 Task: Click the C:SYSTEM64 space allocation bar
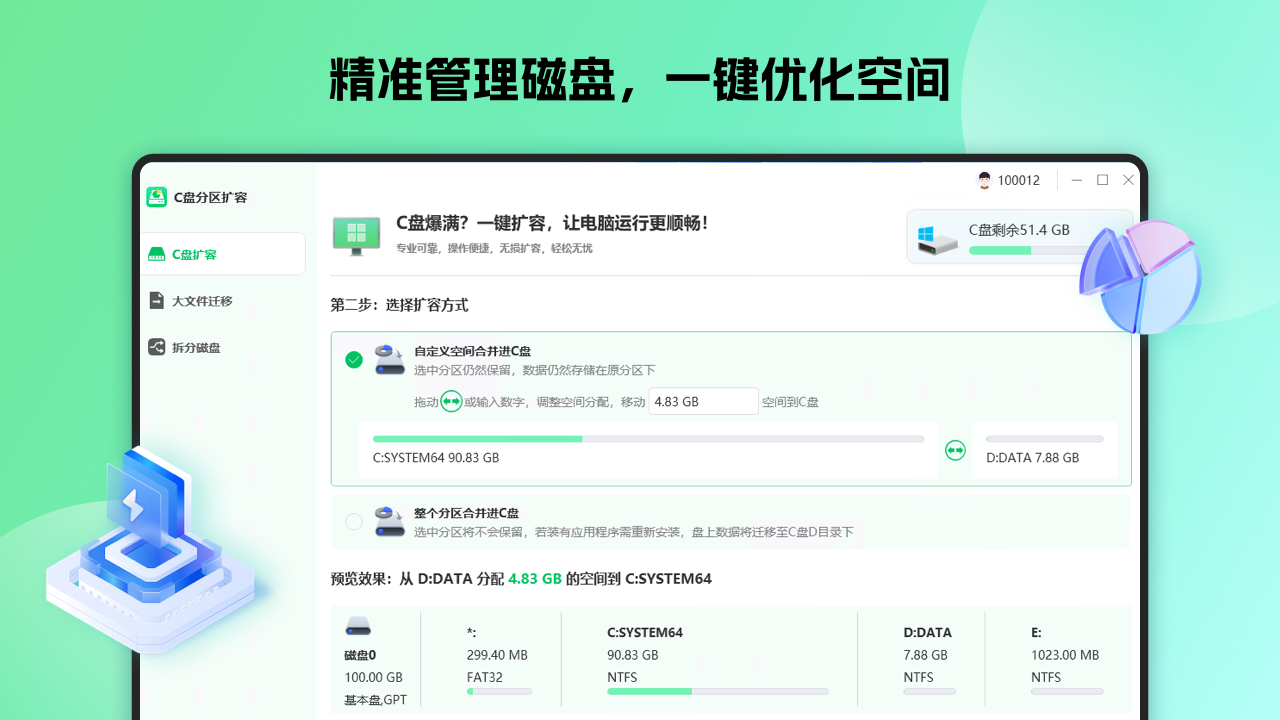648,438
